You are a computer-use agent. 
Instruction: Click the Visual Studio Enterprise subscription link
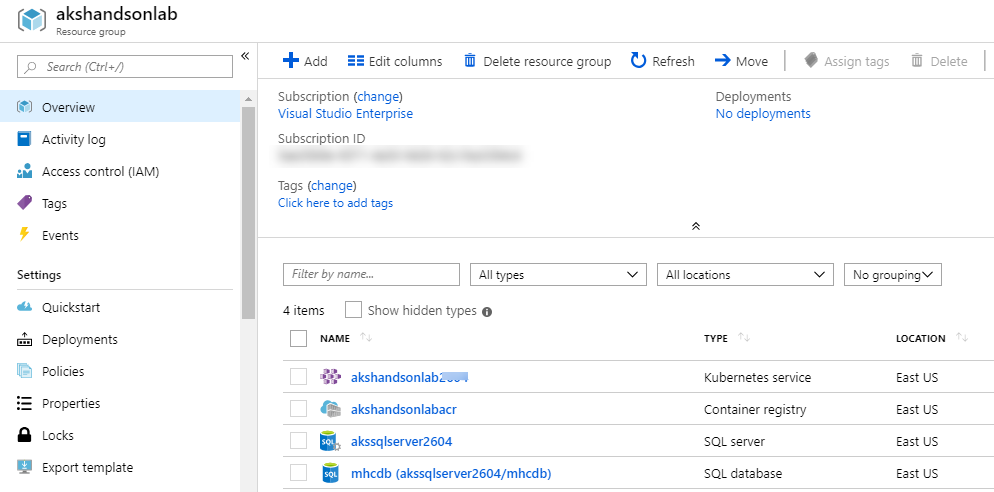[x=345, y=113]
